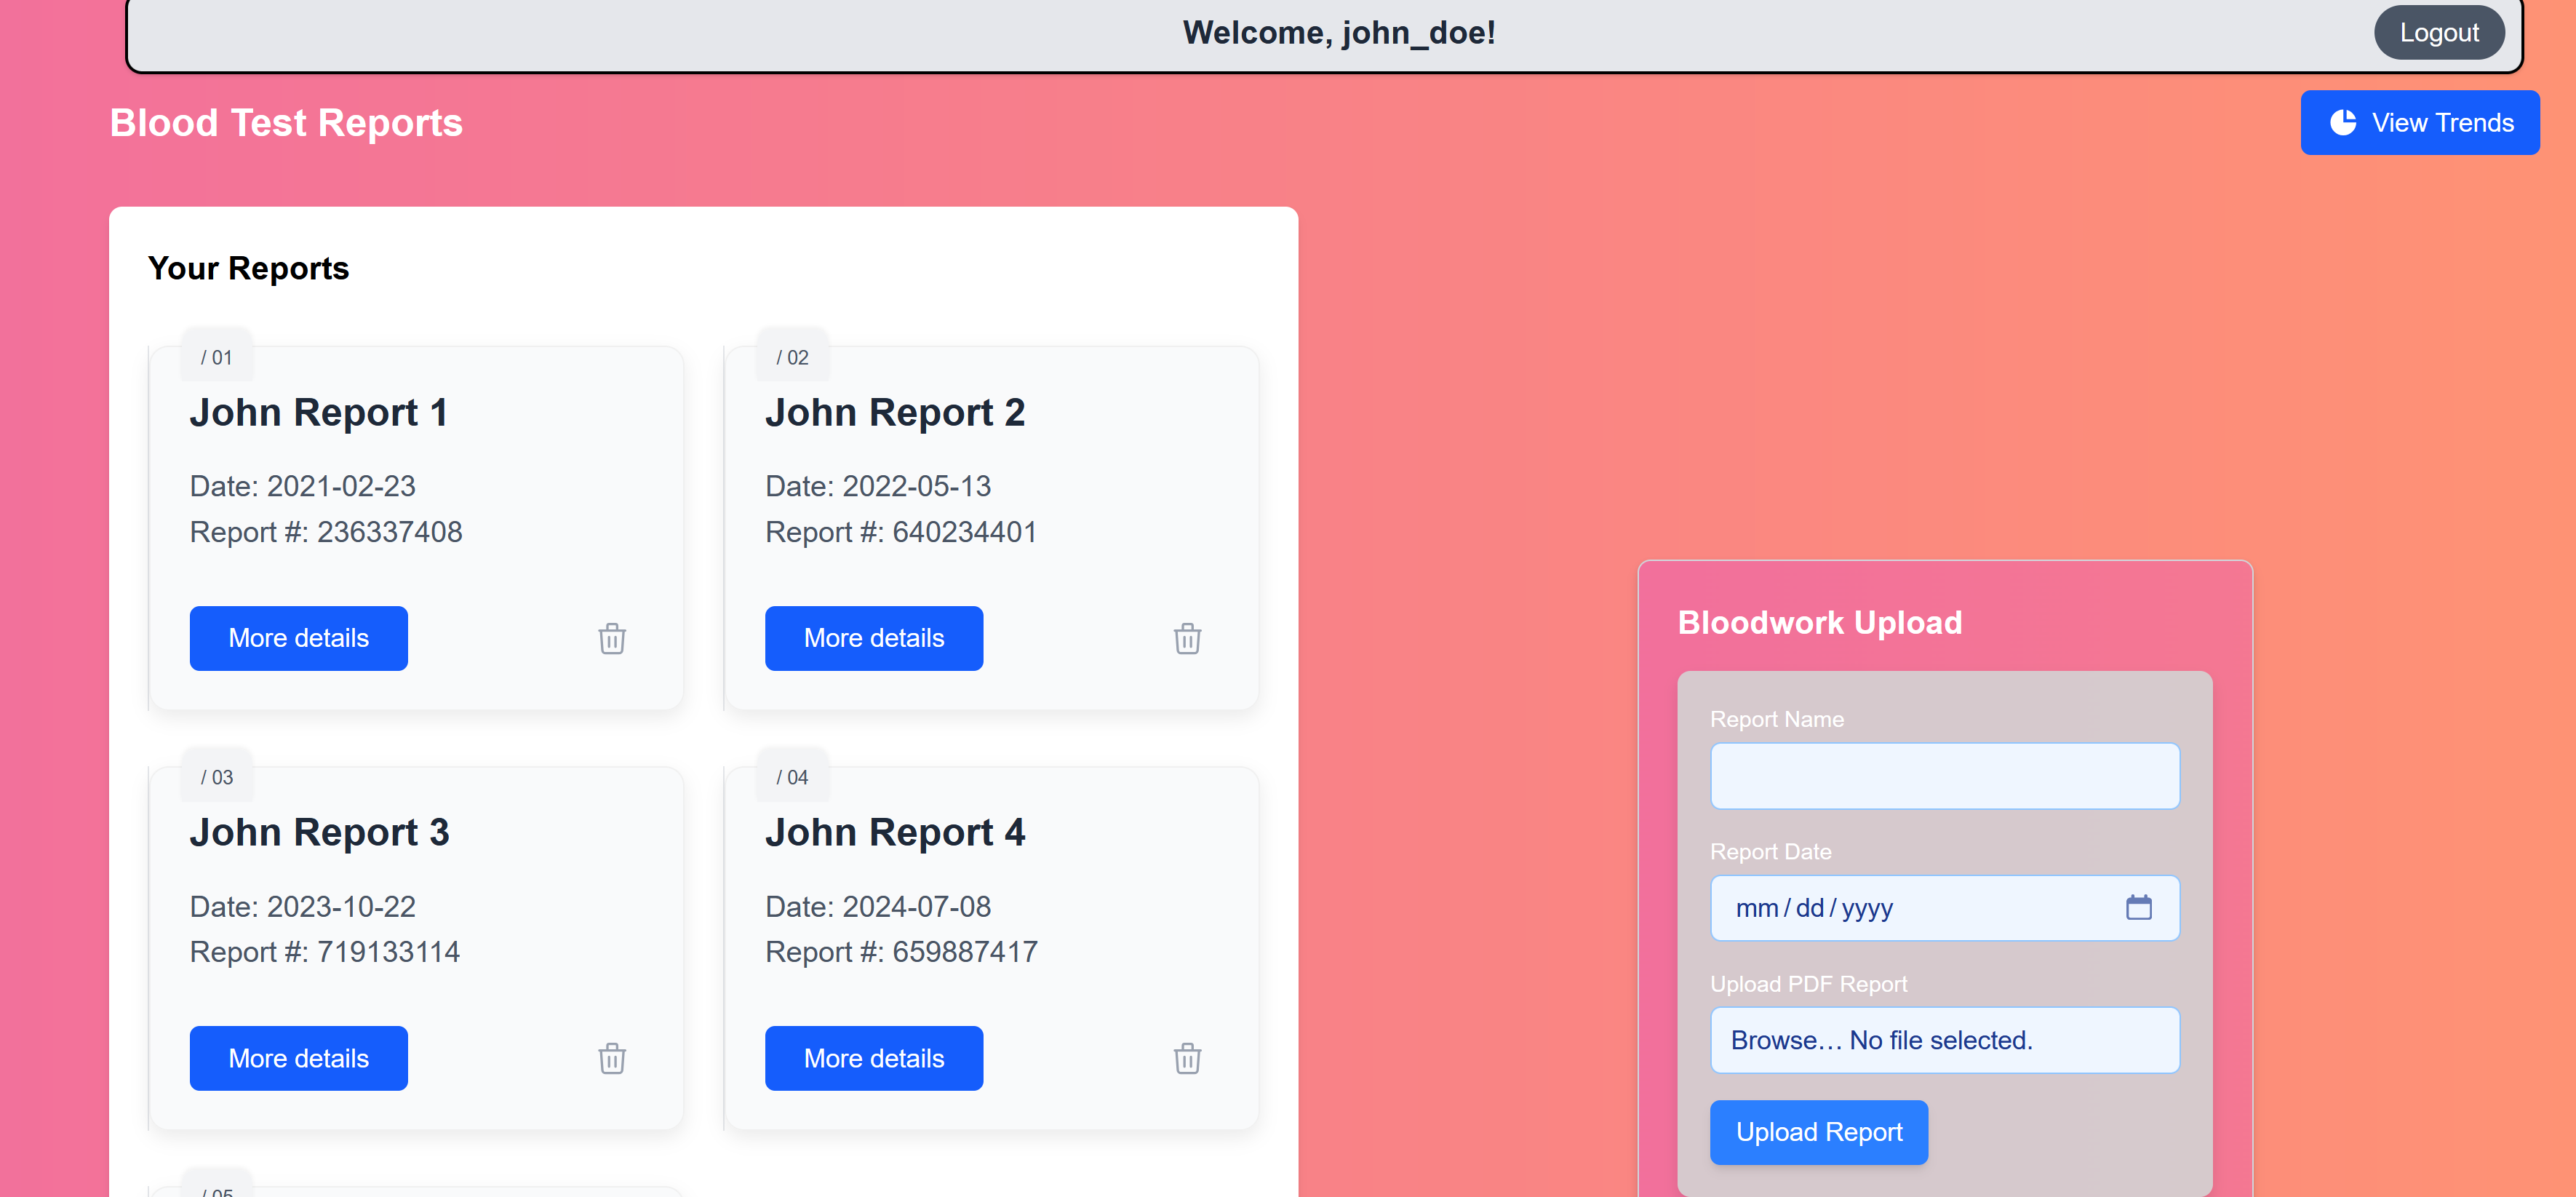Click the pie chart icon in View Trends
The width and height of the screenshot is (2576, 1197).
point(2343,122)
